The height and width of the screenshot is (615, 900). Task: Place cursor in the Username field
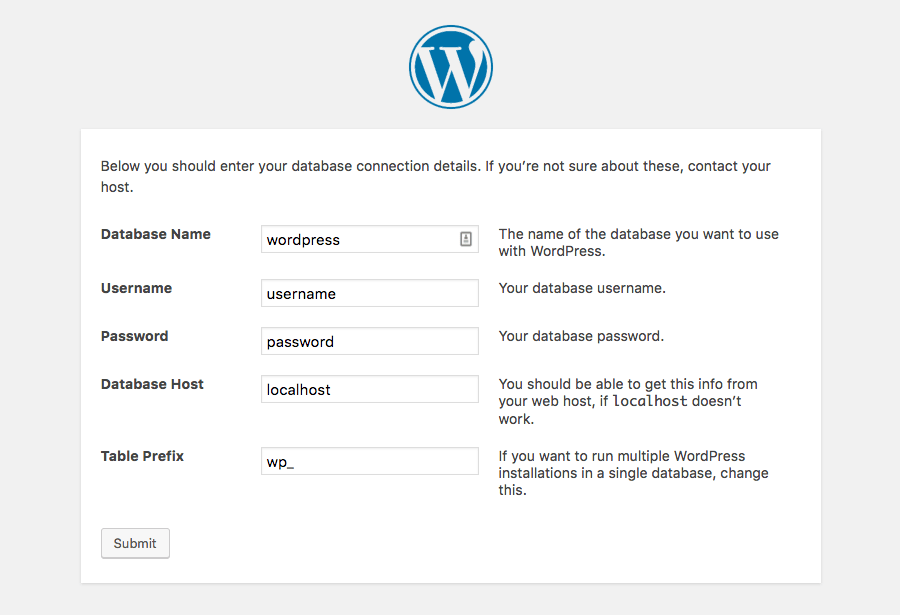369,292
